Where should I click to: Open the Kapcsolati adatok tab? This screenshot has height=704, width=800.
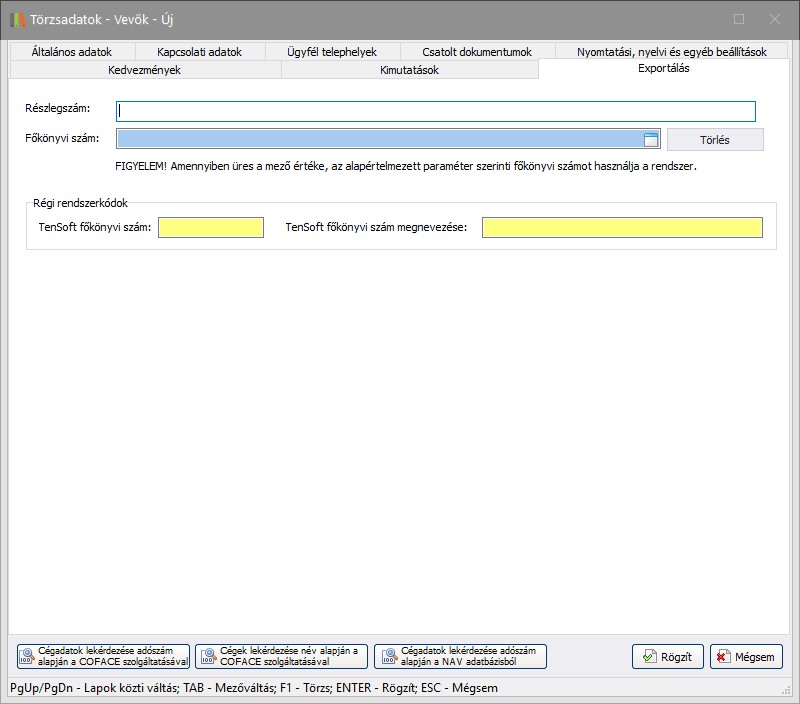coord(199,52)
